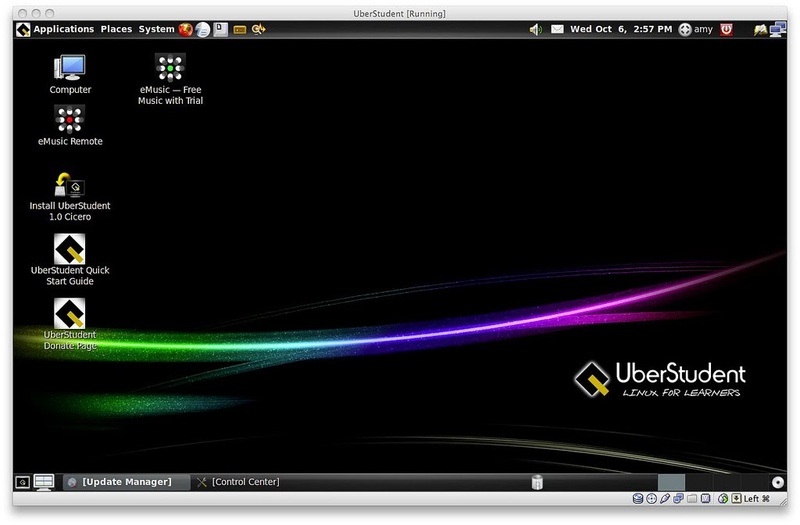Click the yellow card launcher in top panel
Screen dimensions: 800x525
coord(240,30)
